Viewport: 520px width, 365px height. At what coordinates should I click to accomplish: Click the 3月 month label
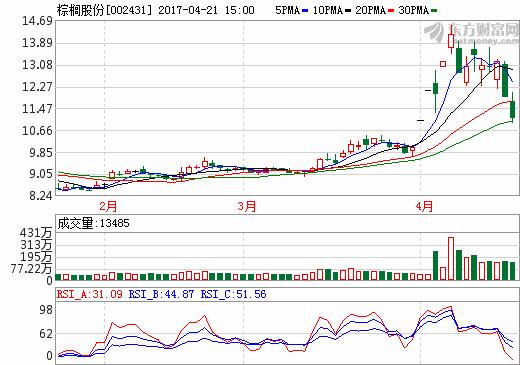pos(247,206)
